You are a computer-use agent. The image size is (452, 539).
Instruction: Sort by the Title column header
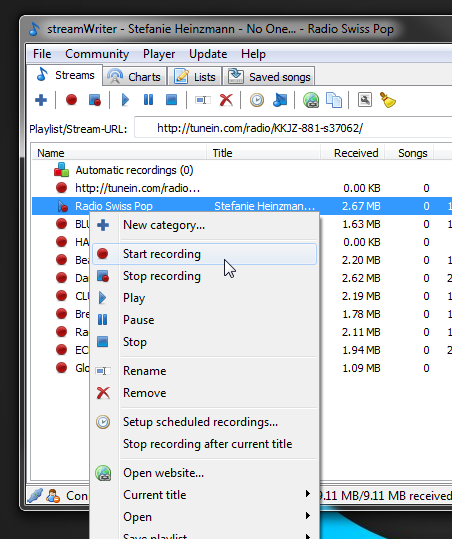[x=263, y=153]
